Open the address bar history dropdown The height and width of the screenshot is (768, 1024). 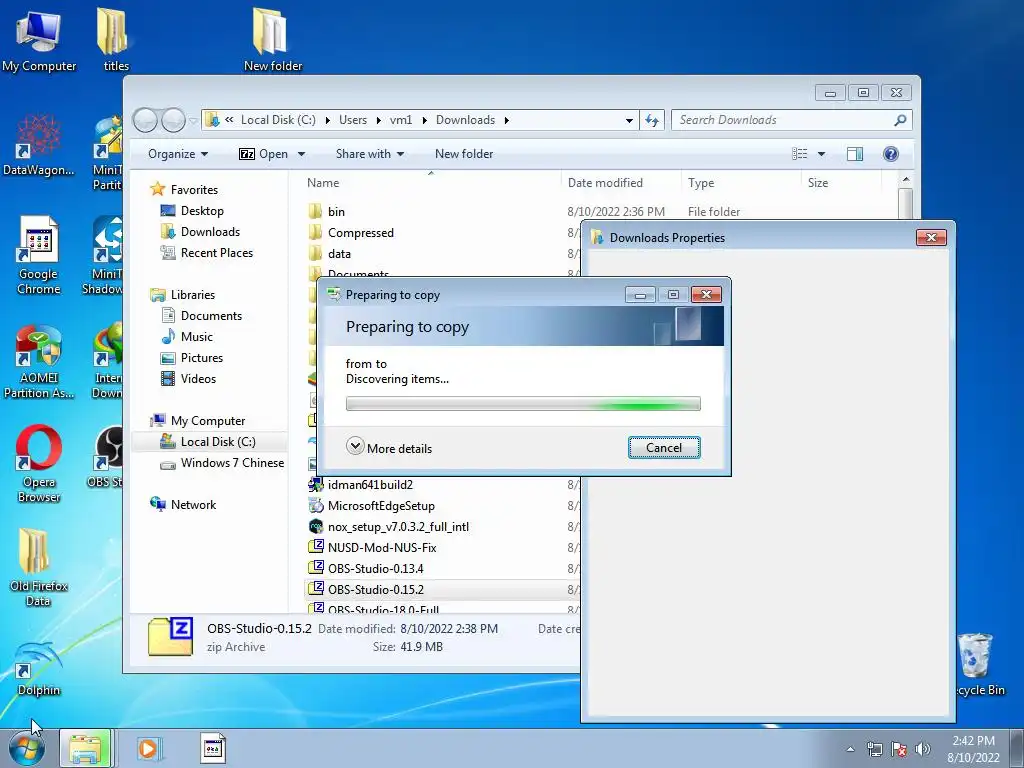629,120
